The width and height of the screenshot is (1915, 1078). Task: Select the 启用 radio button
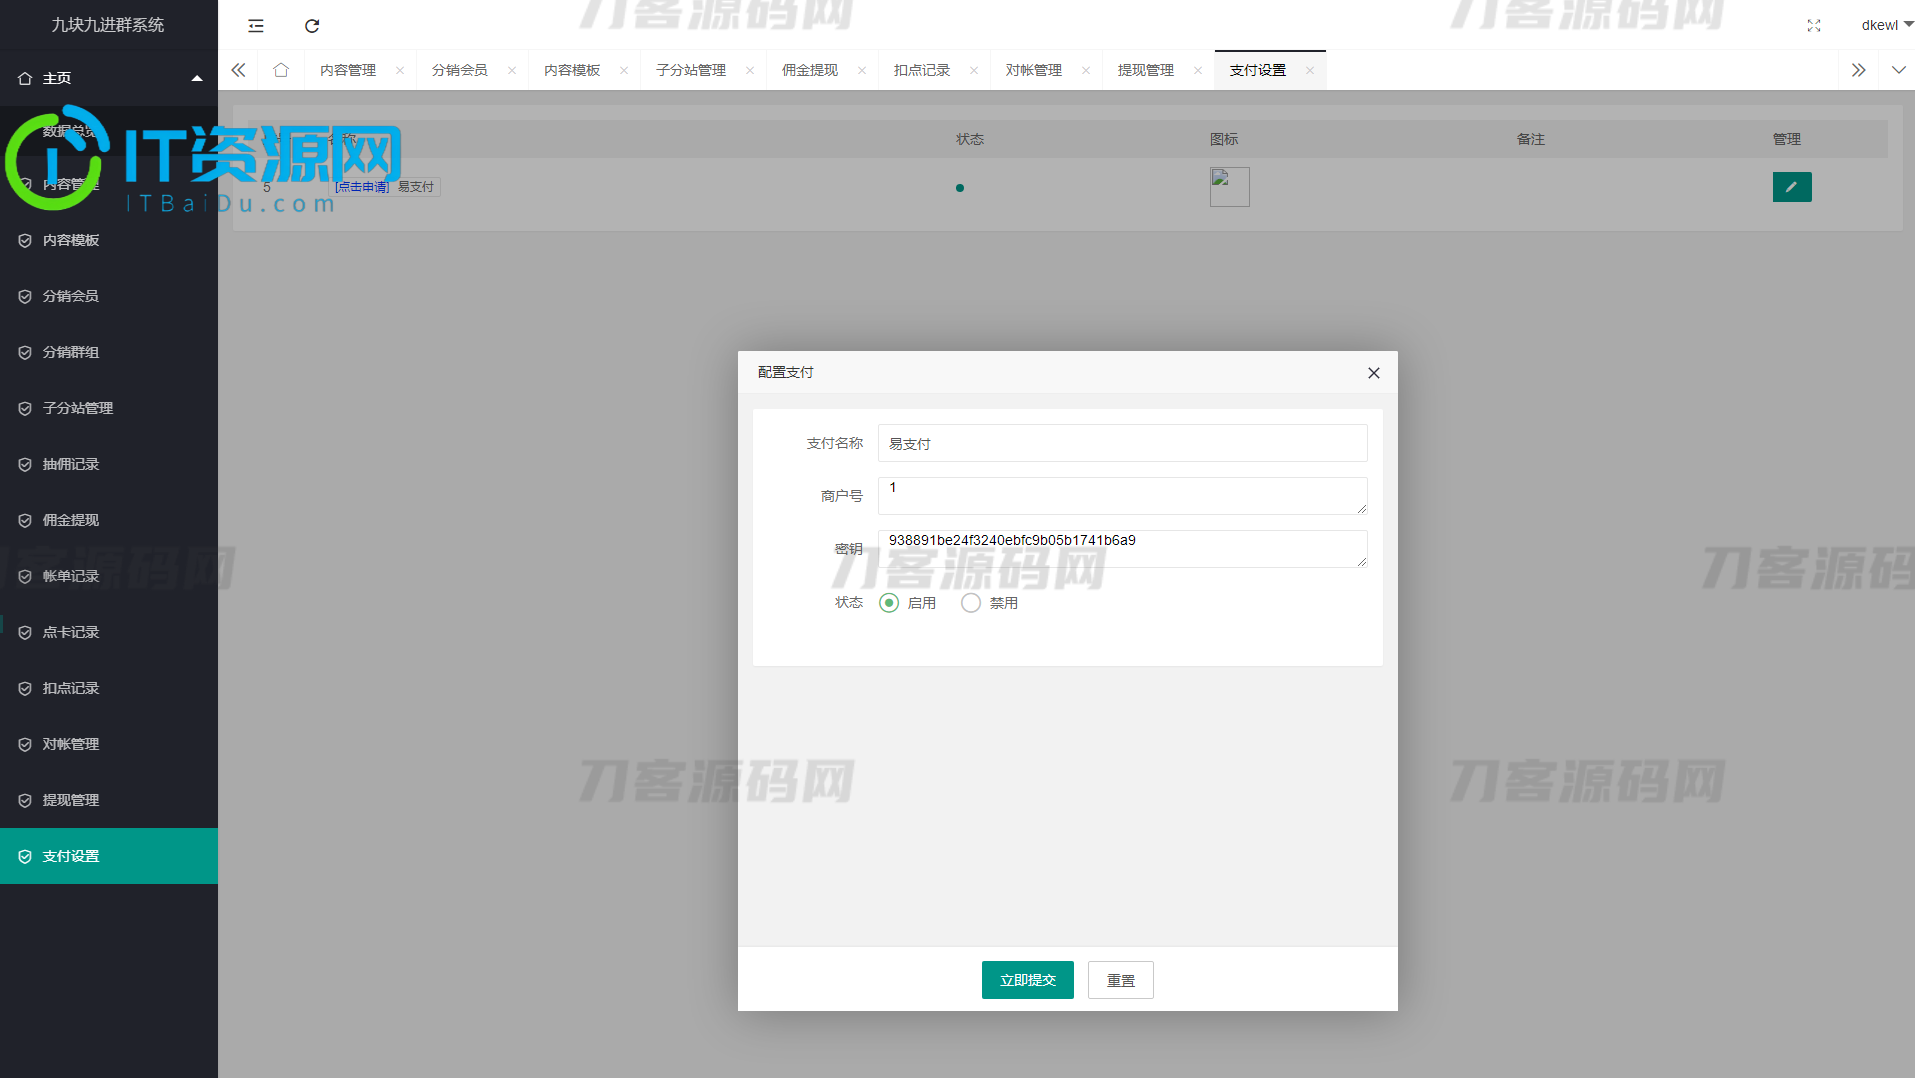tap(889, 603)
